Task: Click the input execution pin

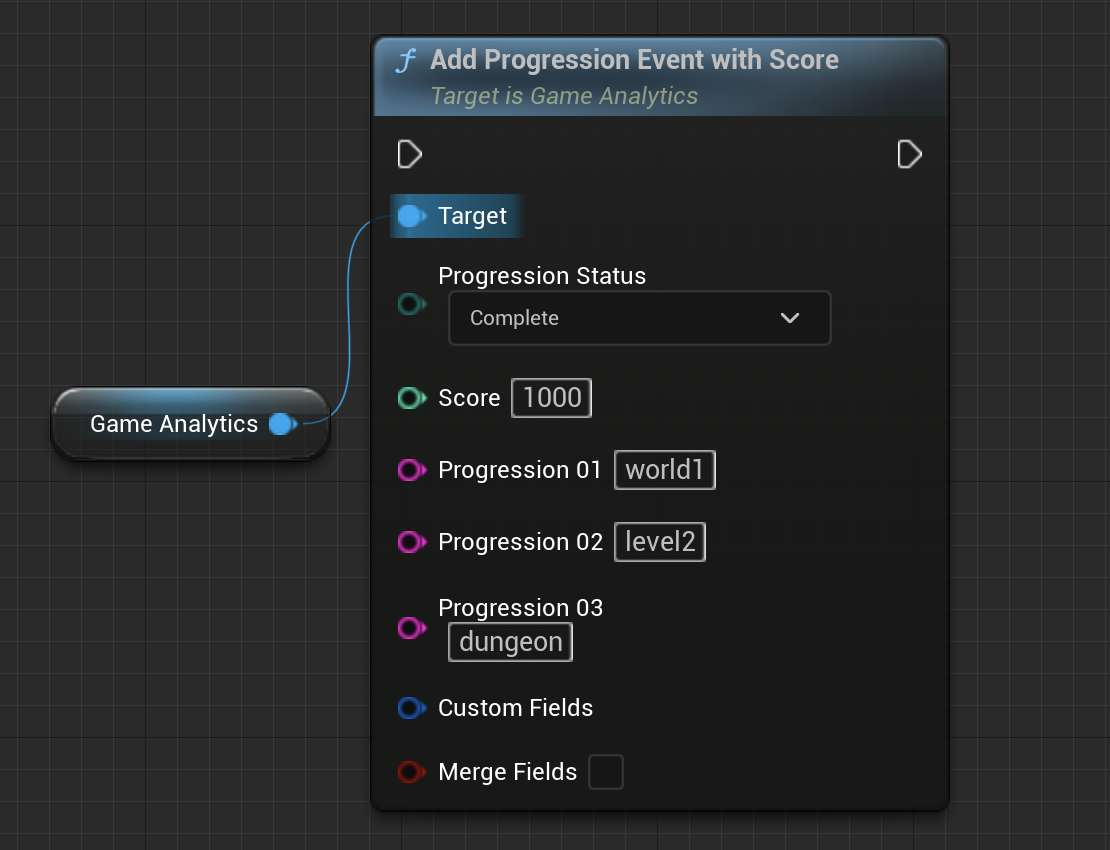Action: [x=409, y=154]
